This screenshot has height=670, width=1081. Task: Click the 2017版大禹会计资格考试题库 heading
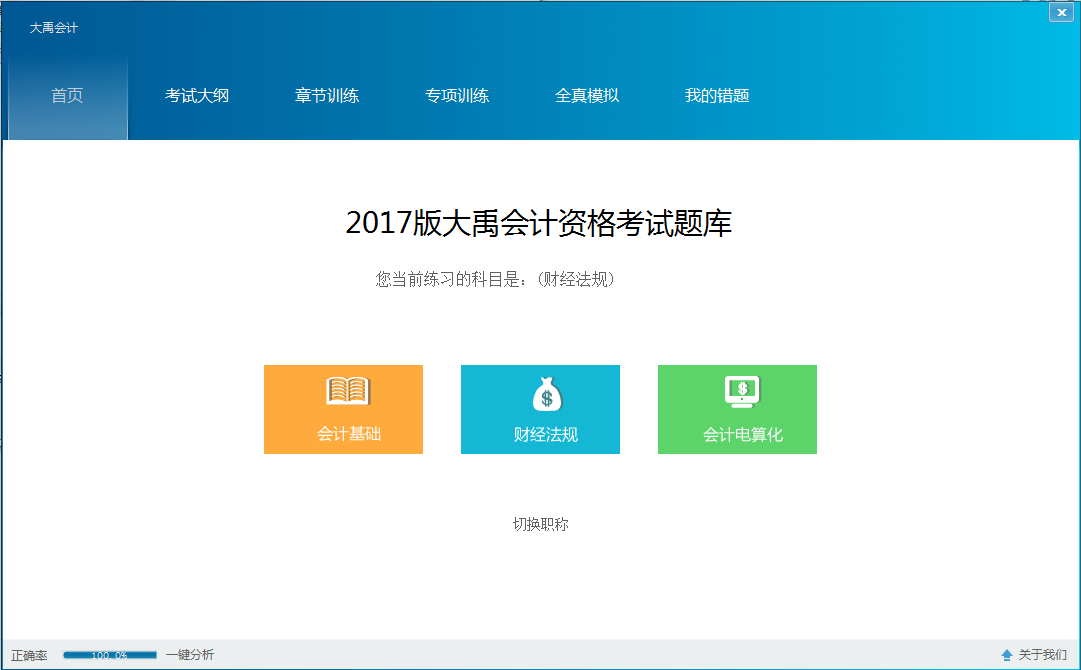(539, 223)
